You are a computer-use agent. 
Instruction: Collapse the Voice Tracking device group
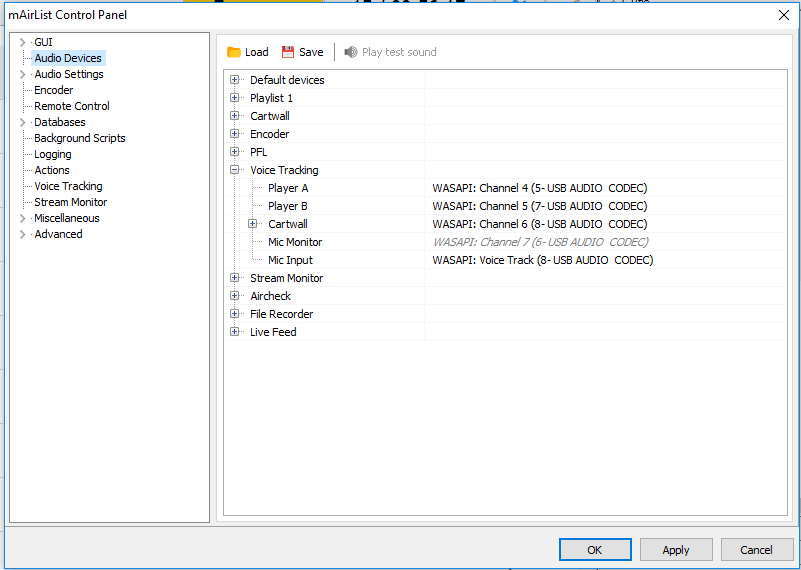tap(234, 170)
